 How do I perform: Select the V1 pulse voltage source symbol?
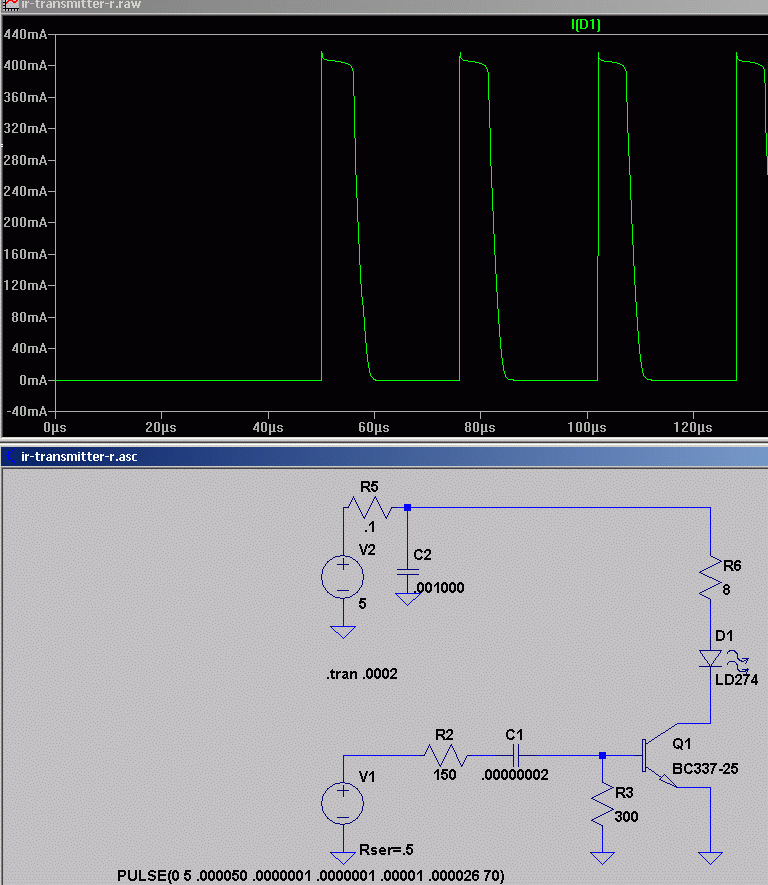[x=343, y=803]
